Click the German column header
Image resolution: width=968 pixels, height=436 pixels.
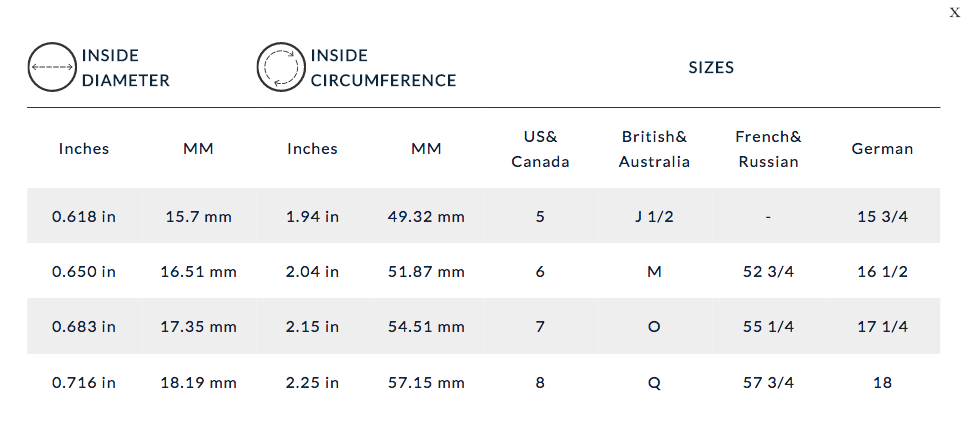click(882, 148)
